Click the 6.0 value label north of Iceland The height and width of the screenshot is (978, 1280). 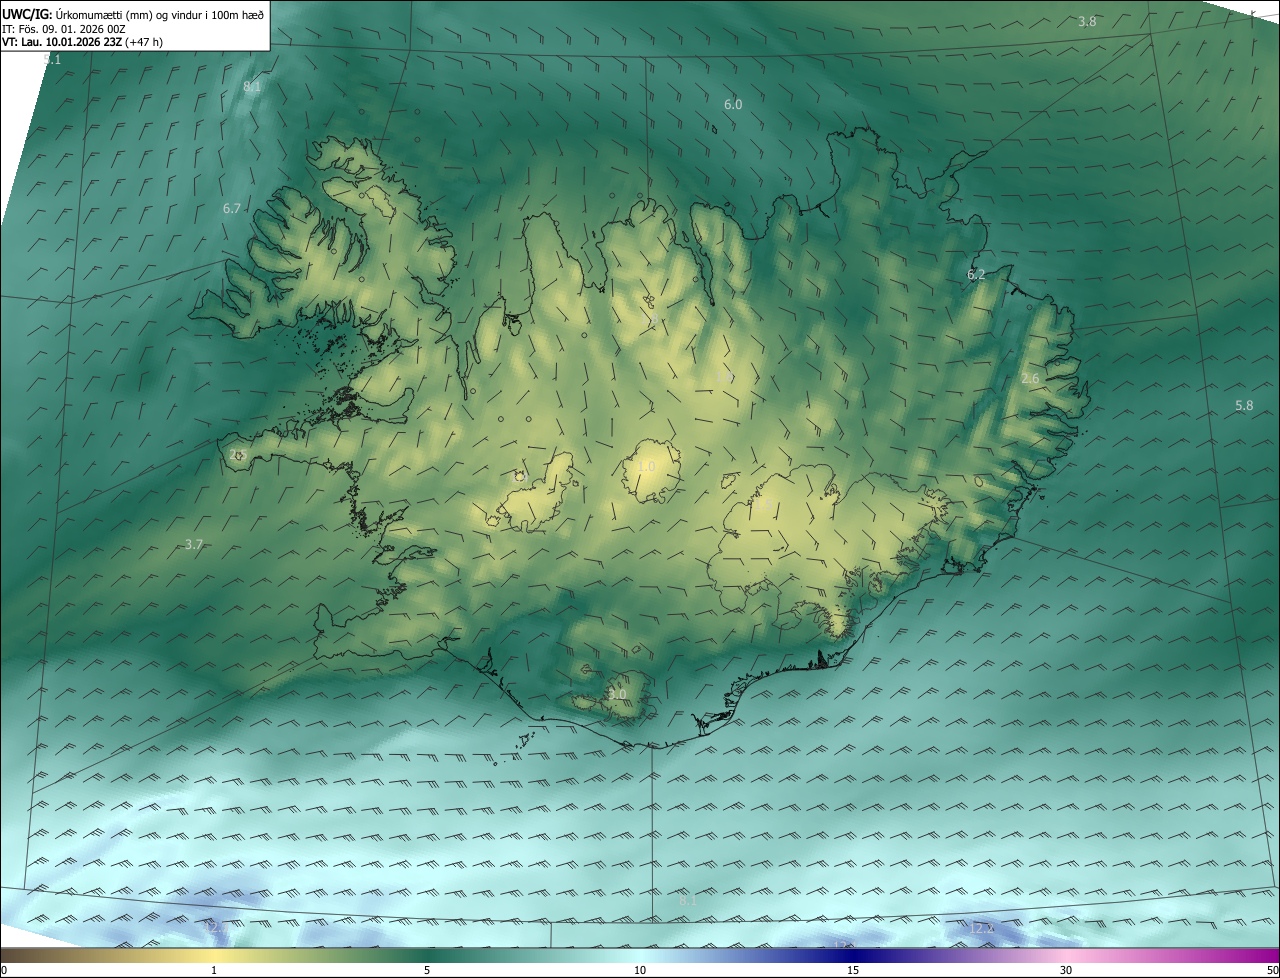[x=733, y=104]
